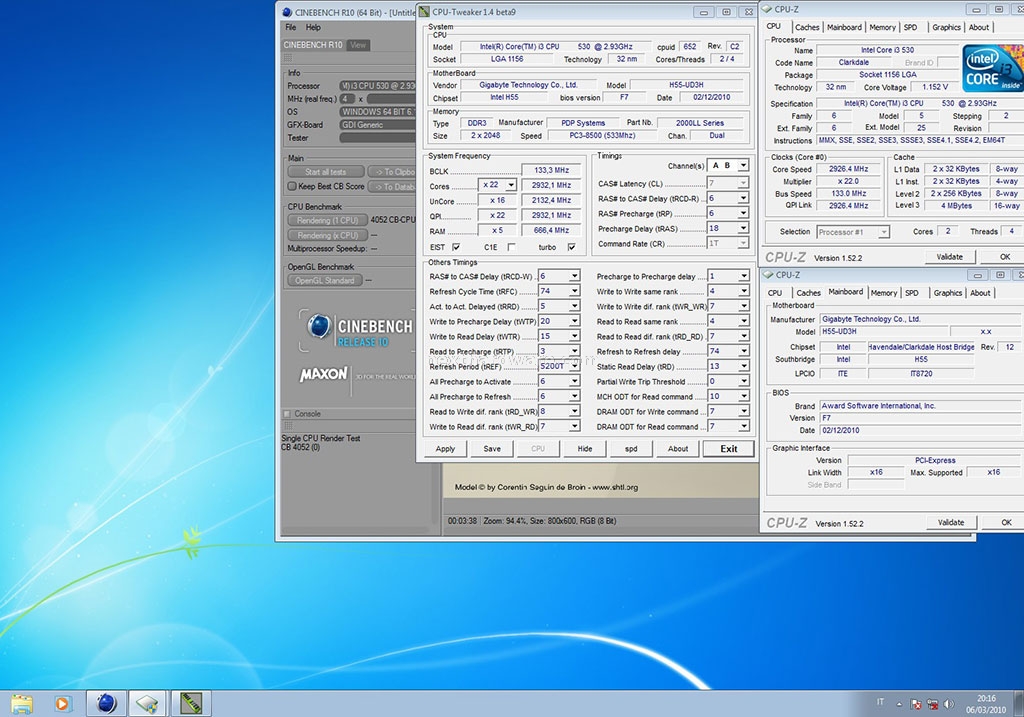Click Validate in the CPU-Z processor window
The width and height of the screenshot is (1024, 717).
point(950,257)
